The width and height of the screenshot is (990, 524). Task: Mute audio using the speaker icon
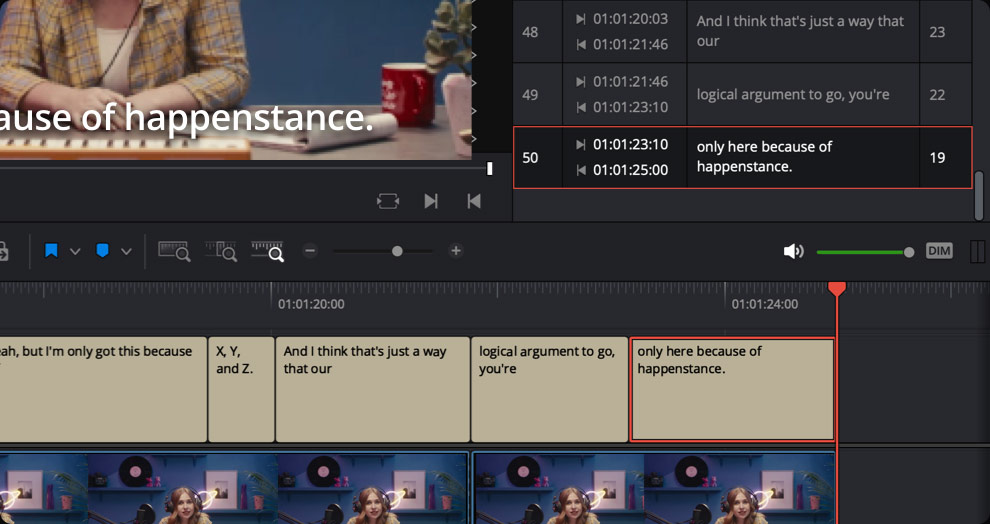793,251
